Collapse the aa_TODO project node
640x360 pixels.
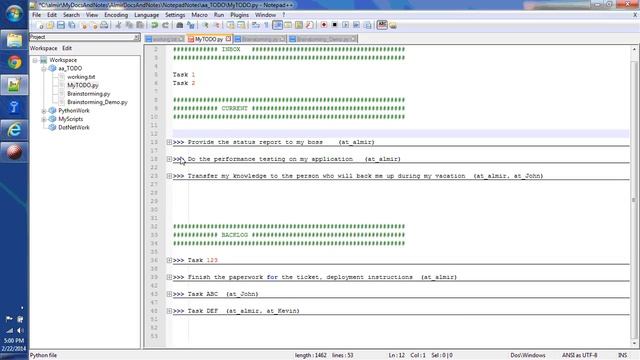(x=44, y=69)
